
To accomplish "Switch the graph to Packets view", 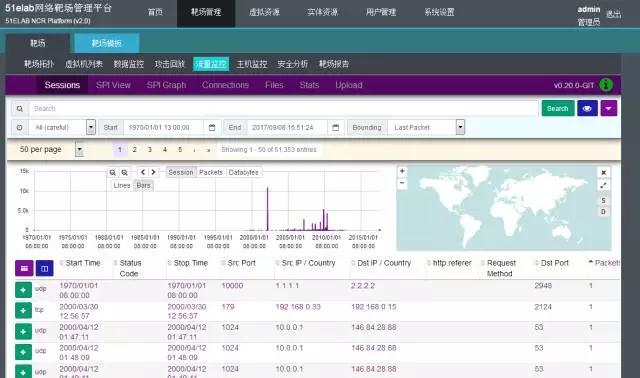I will tap(211, 172).
